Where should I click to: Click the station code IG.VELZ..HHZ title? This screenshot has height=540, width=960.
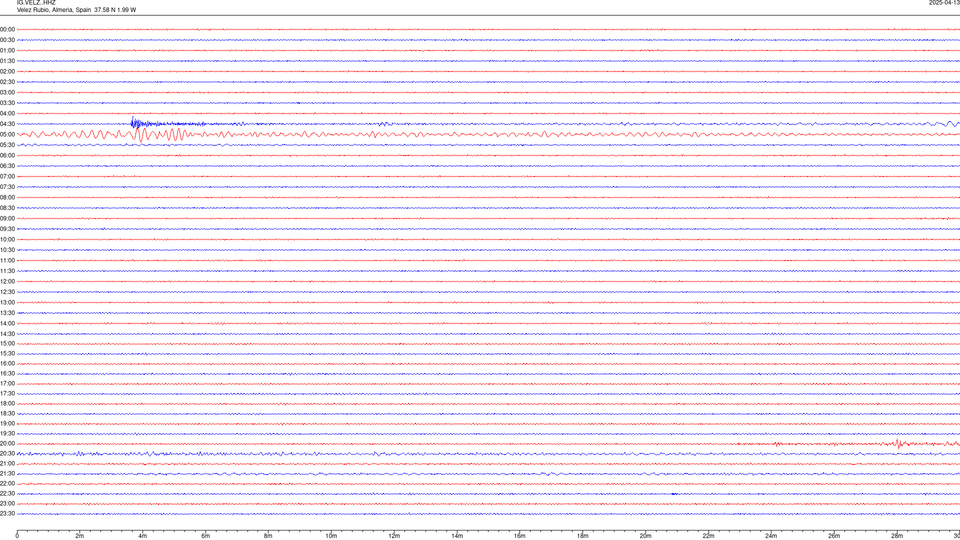coord(36,2)
